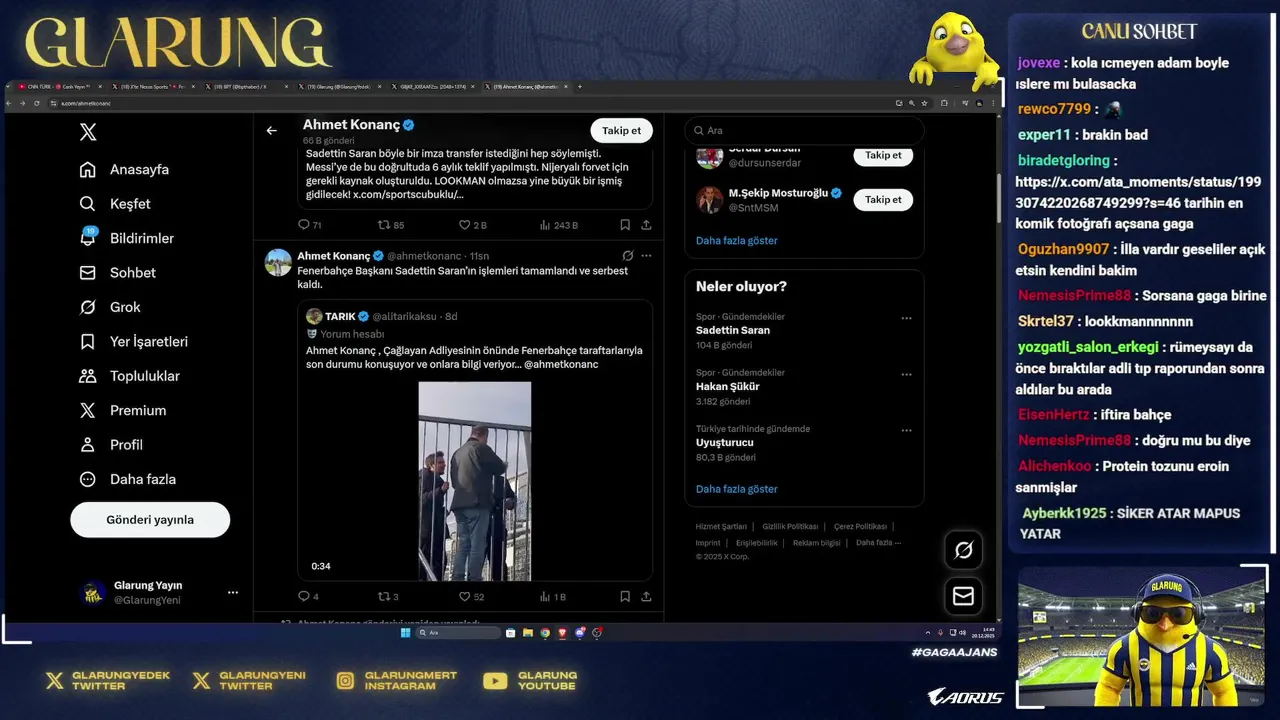Follow Ahmet Konanç with Takip et
The width and height of the screenshot is (1280, 720).
[x=621, y=130]
